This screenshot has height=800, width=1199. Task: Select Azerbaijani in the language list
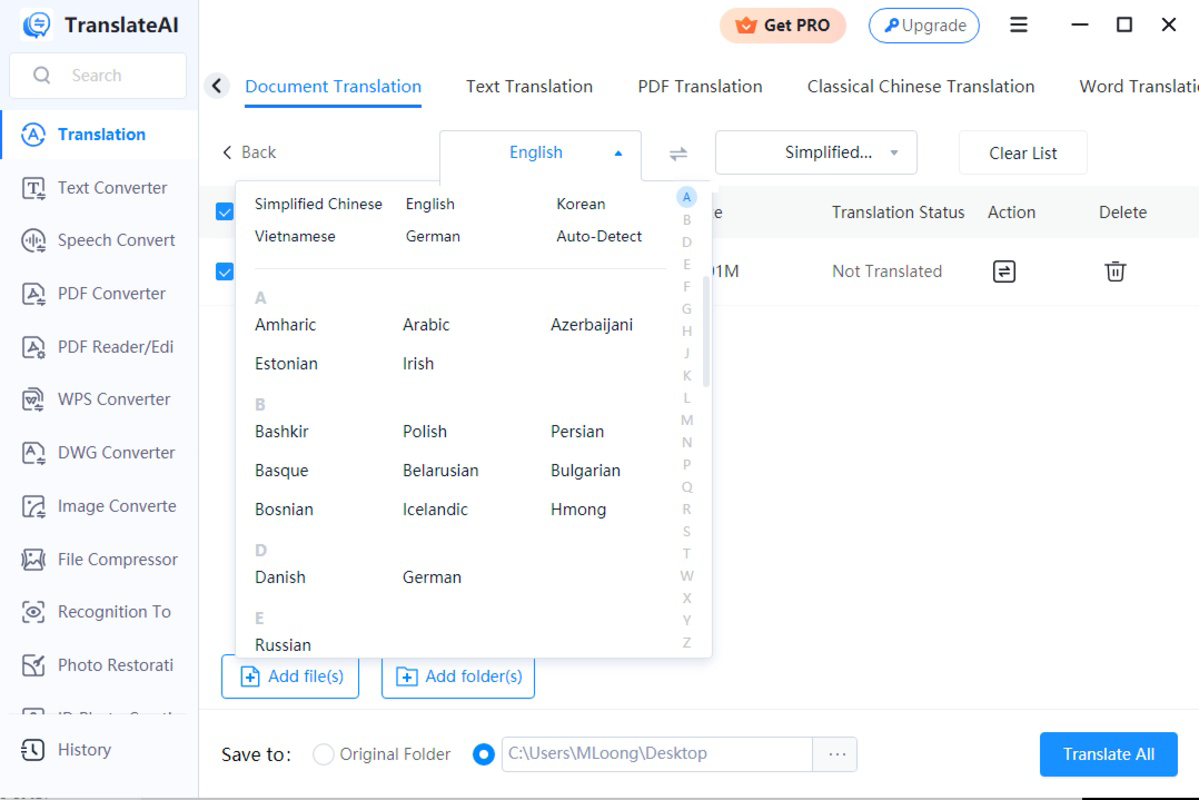(x=591, y=325)
